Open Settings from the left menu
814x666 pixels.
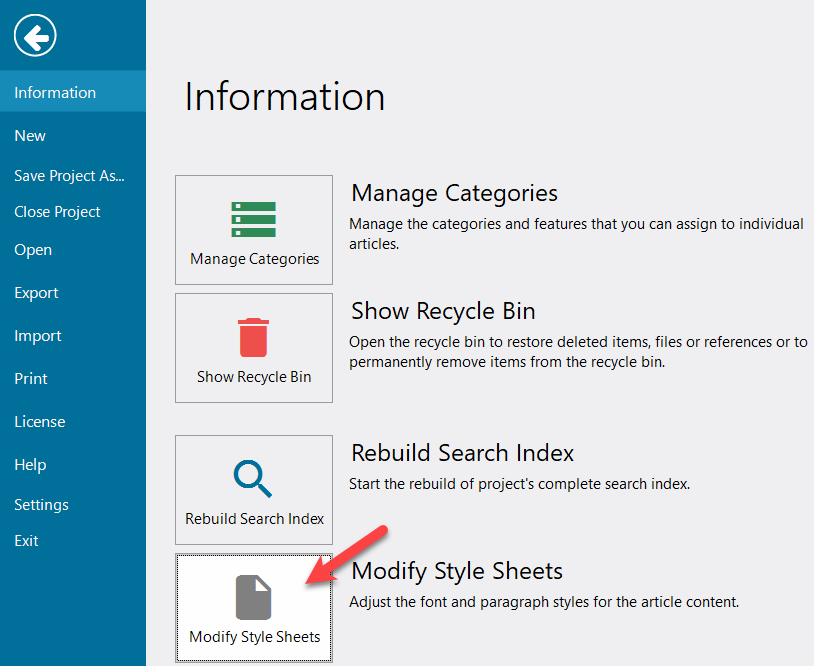click(41, 504)
